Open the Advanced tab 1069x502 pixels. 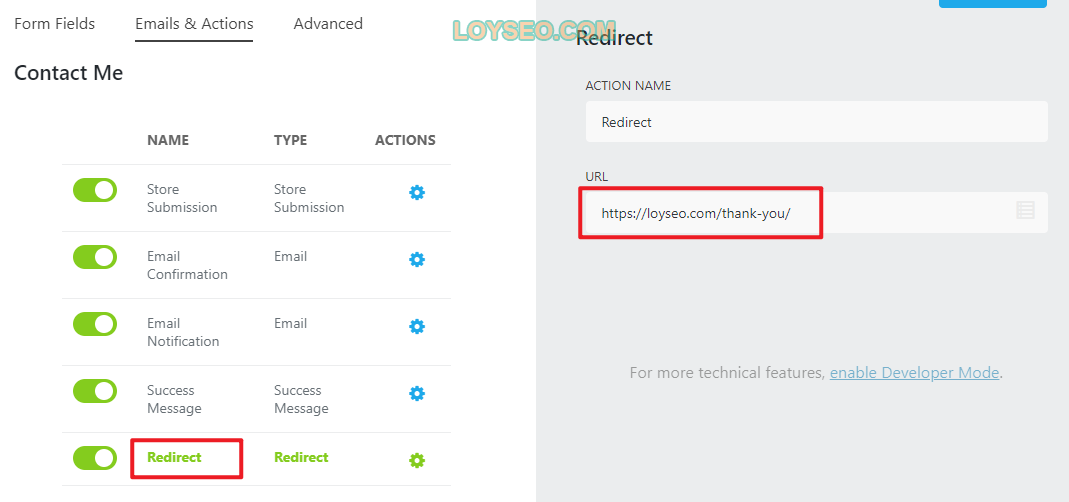point(328,23)
